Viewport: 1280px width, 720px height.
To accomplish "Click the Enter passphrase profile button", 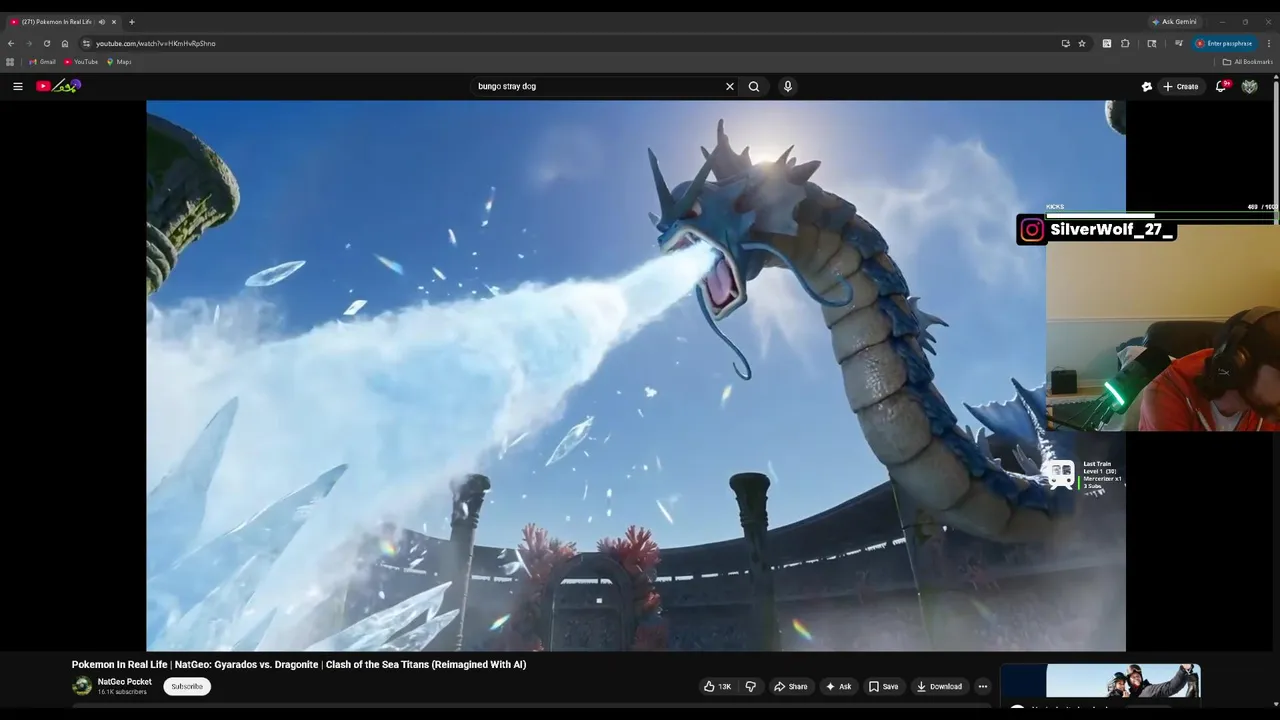I will point(1225,43).
